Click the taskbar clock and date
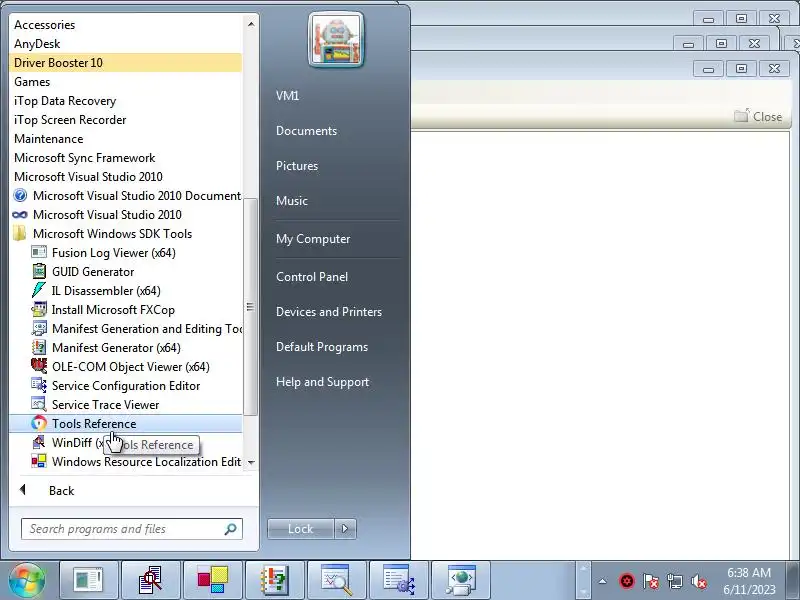The width and height of the screenshot is (800, 600). click(x=749, y=581)
